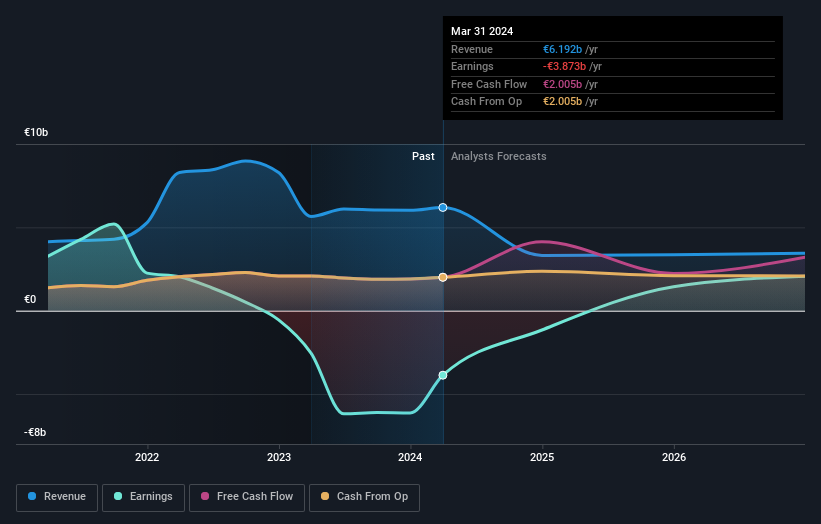Image resolution: width=821 pixels, height=524 pixels.
Task: Click the Earnings row label in tooltip
Action: click(472, 66)
